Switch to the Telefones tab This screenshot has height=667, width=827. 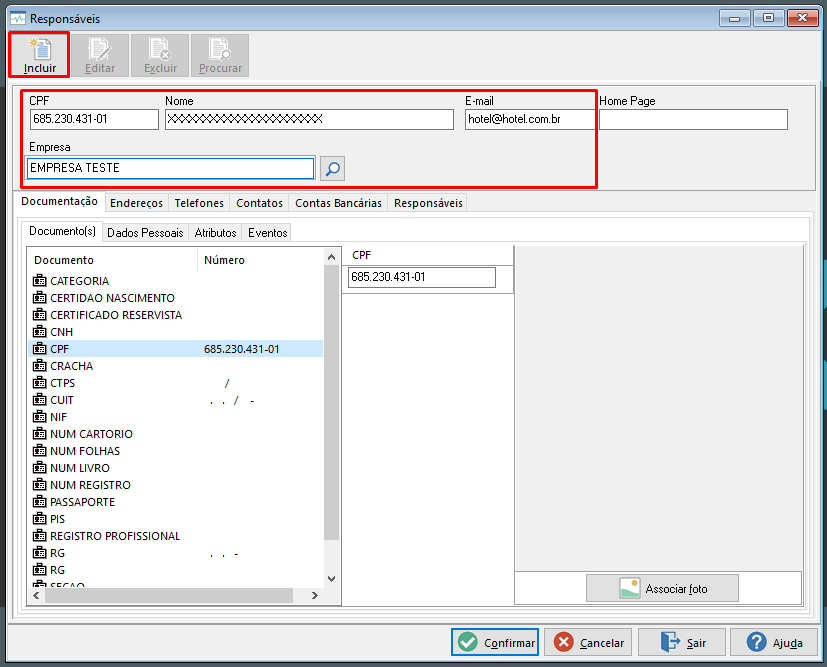point(199,203)
